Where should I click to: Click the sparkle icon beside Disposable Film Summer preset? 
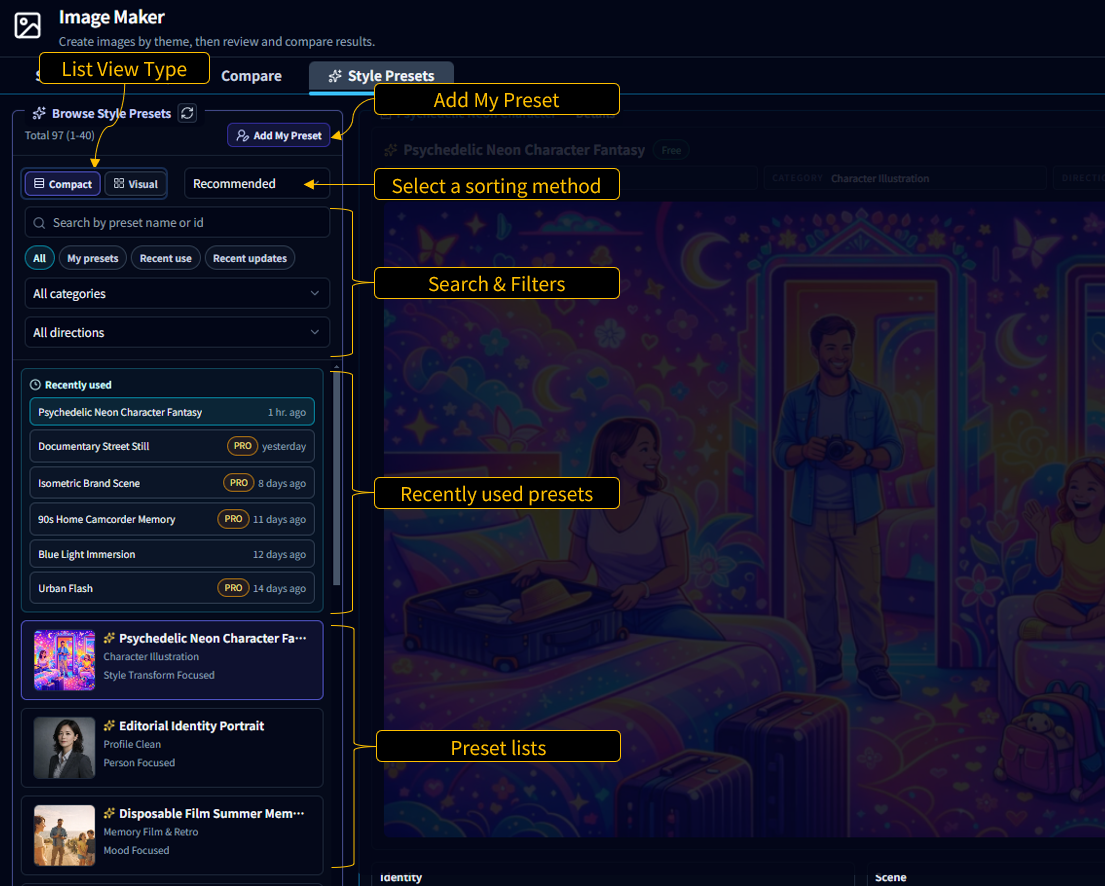[x=111, y=813]
